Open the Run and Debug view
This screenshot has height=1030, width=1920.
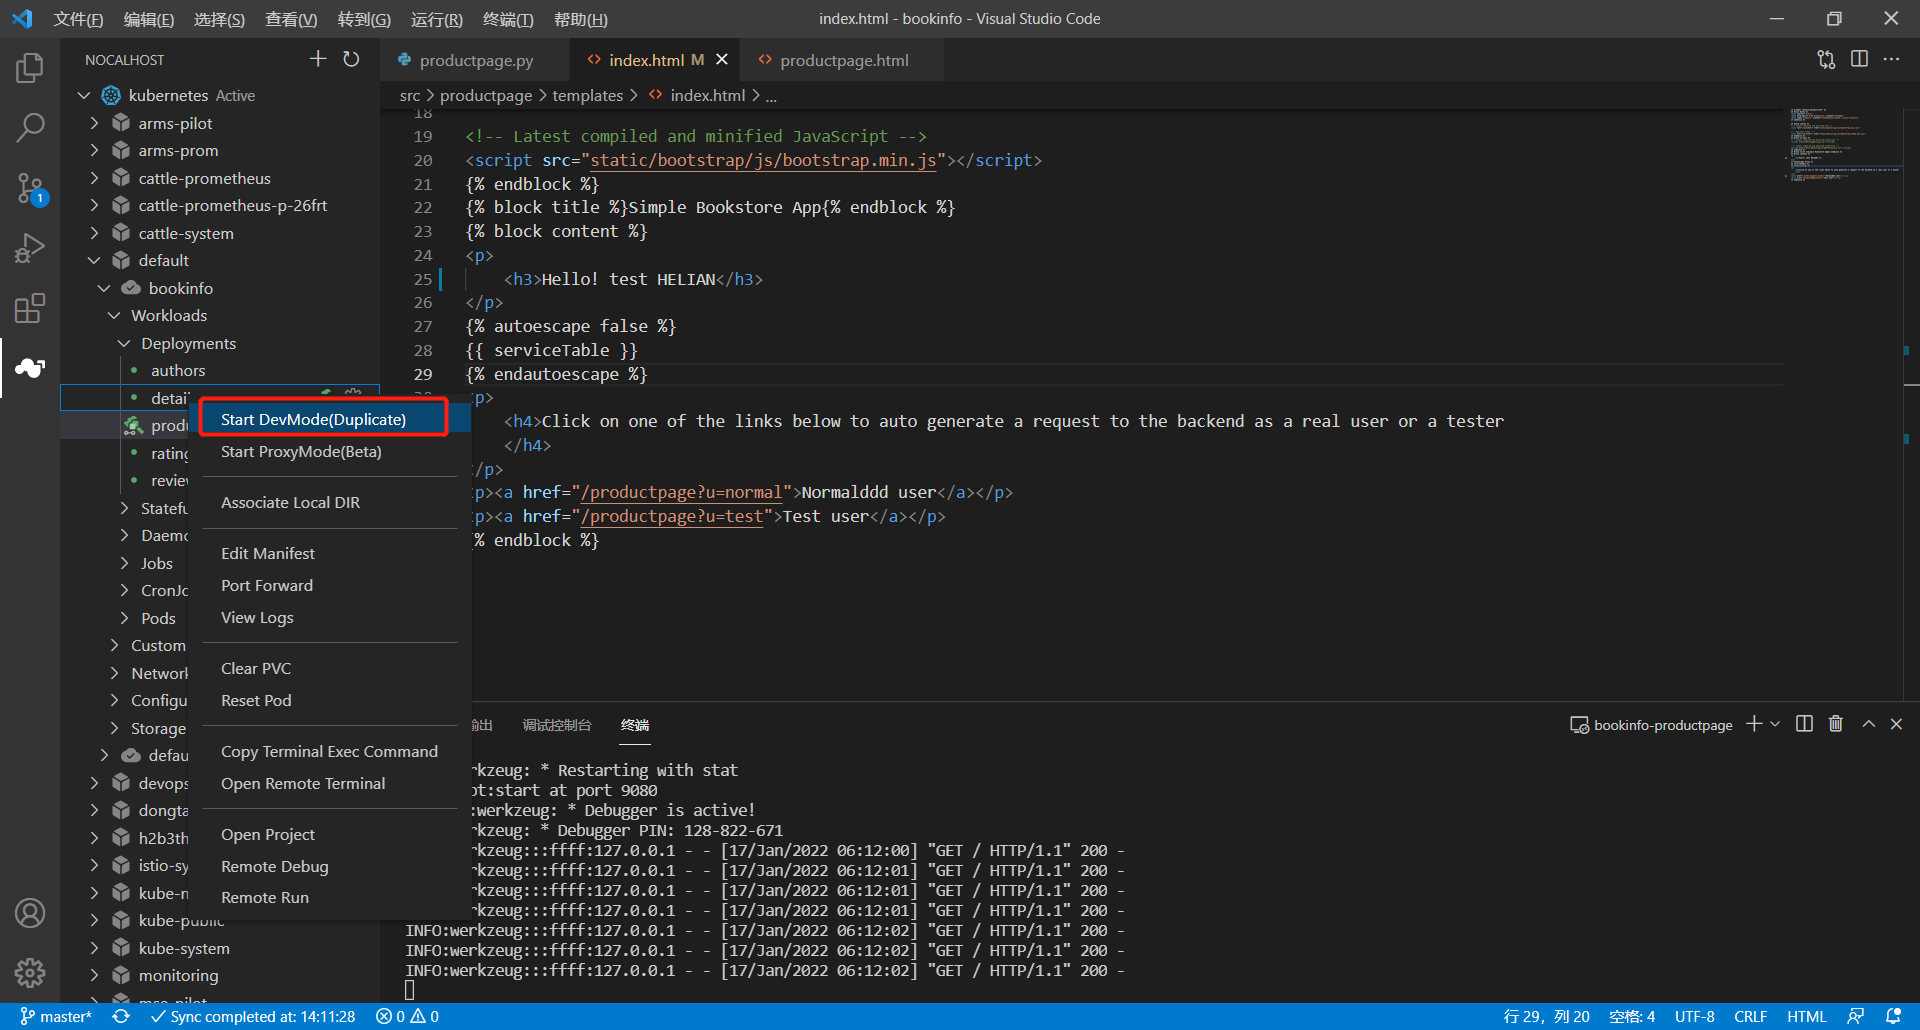30,248
